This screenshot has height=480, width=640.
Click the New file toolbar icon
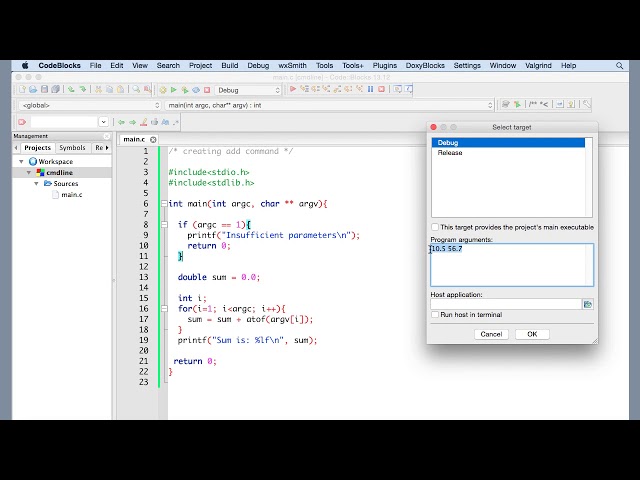click(x=22, y=89)
